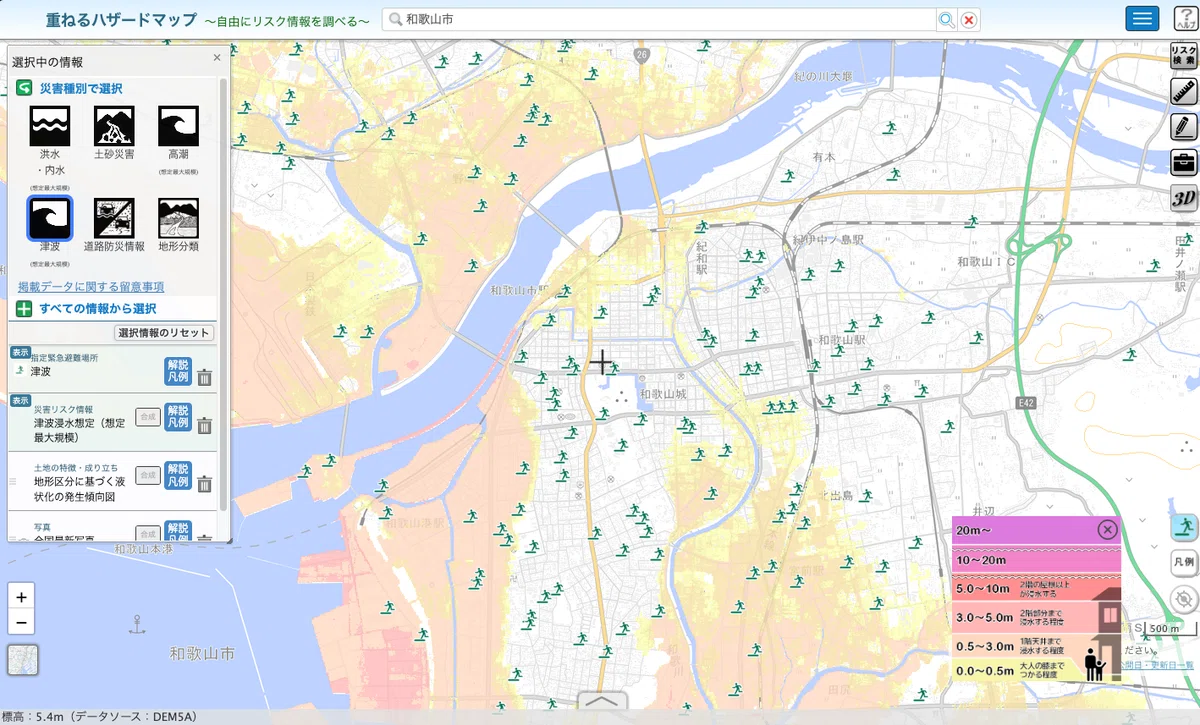This screenshot has height=725, width=1200.
Task: Click the 10~20m legend color band
Action: 1035,560
